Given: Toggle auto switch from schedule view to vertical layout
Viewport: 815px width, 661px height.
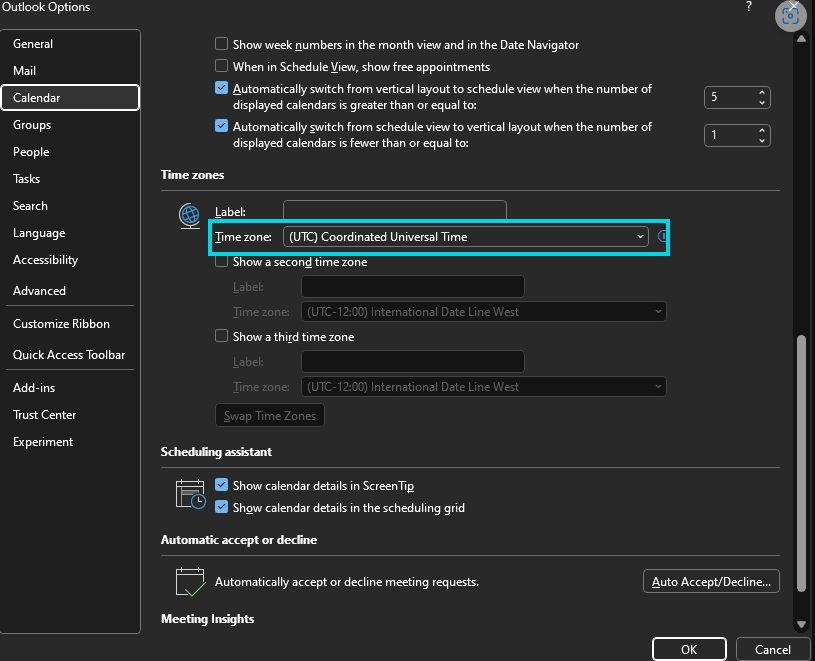Looking at the screenshot, I should 221,126.
